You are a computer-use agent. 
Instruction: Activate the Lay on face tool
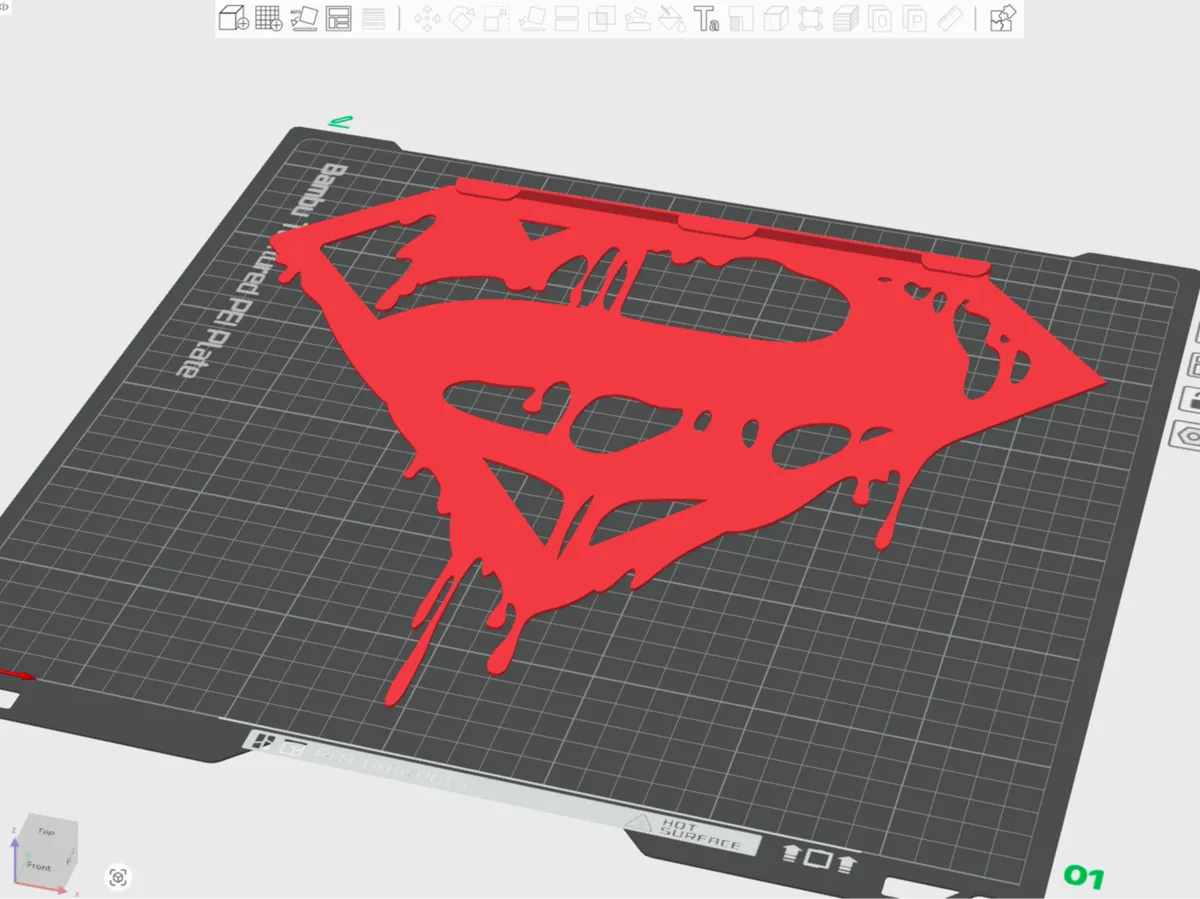click(x=532, y=18)
